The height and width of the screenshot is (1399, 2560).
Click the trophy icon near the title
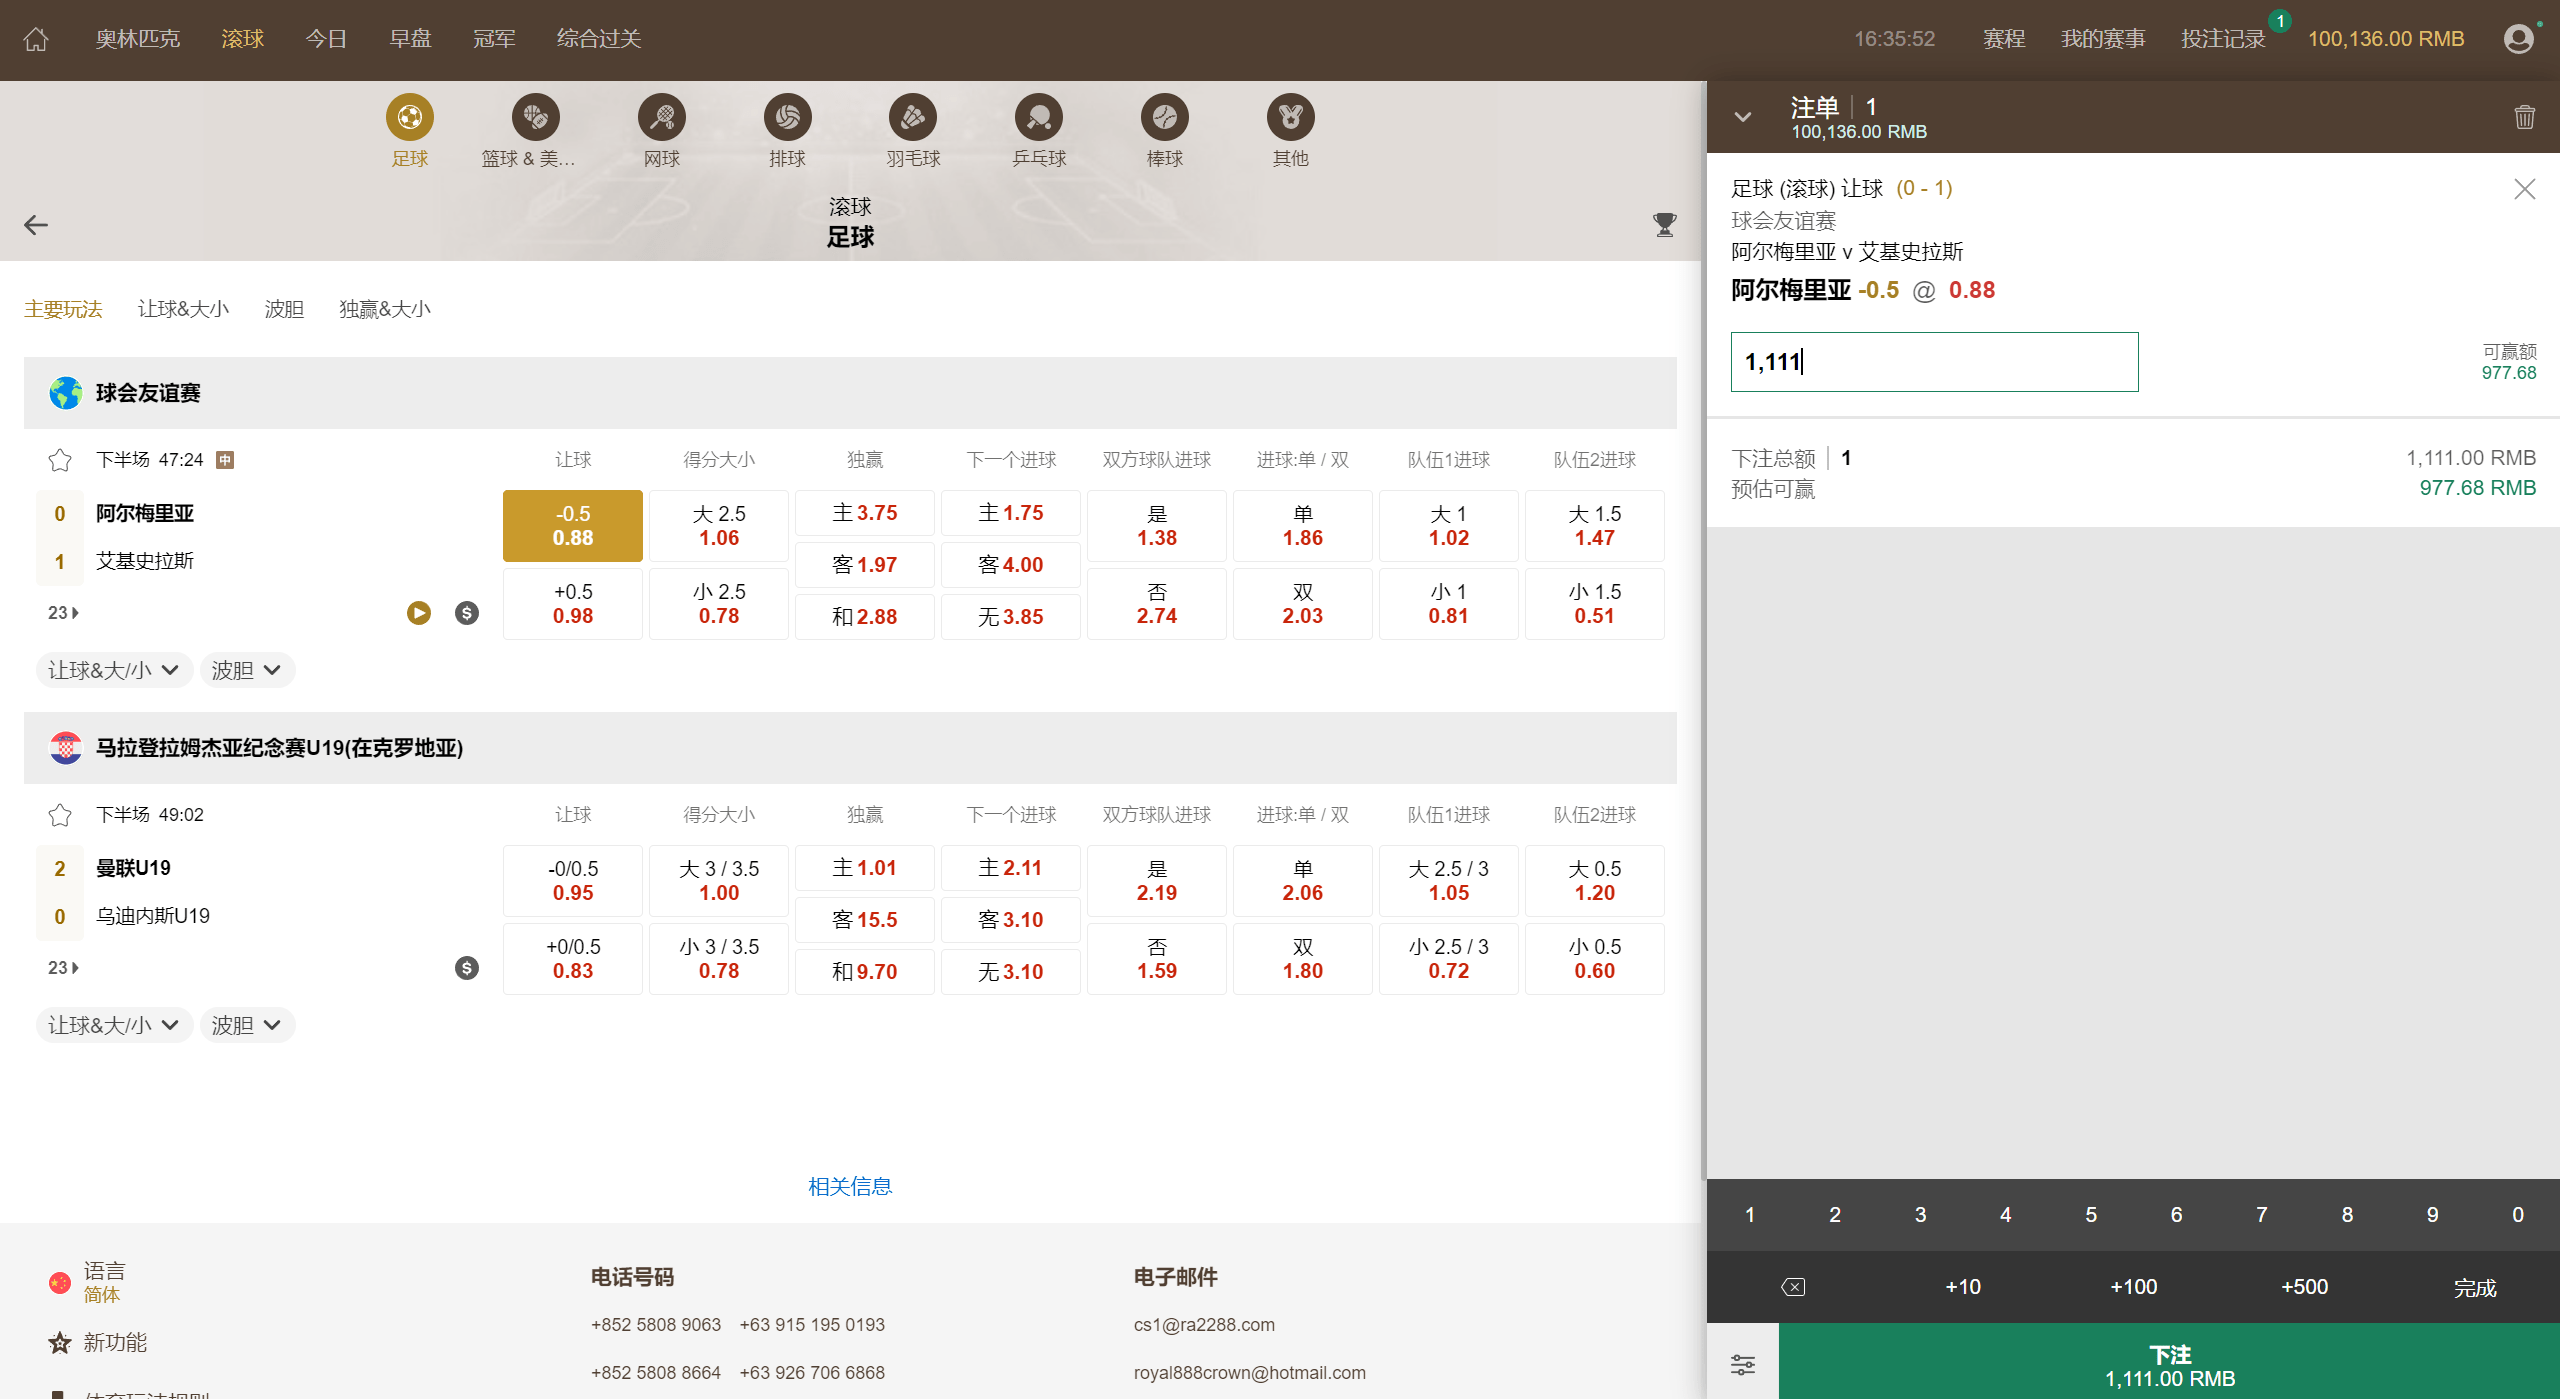tap(1664, 225)
